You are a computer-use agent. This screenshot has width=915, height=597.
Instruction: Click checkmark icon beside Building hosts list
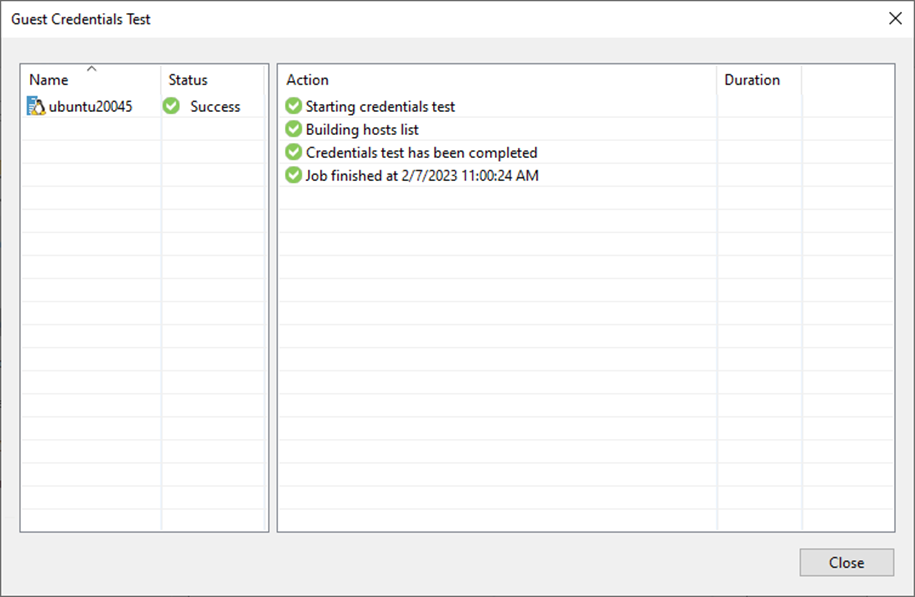tap(293, 129)
